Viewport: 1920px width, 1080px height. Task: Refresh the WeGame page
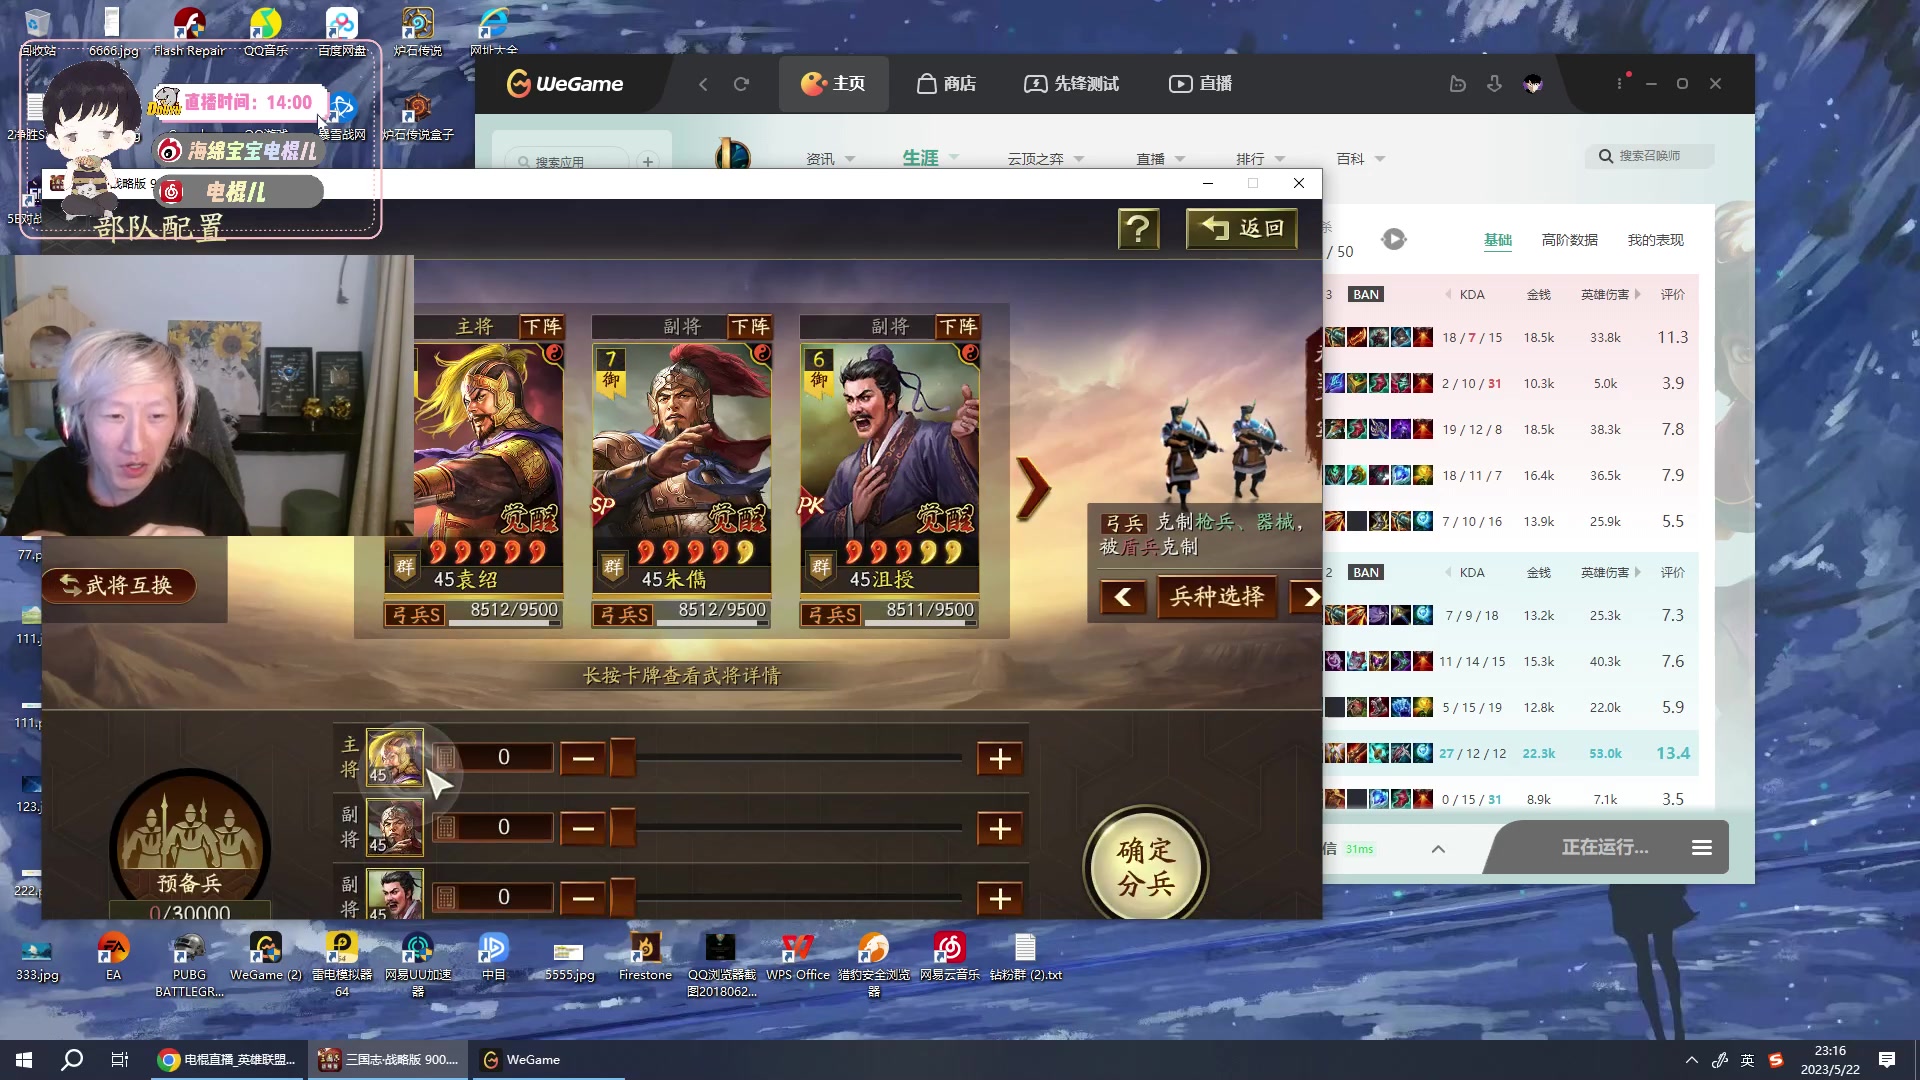coord(741,84)
